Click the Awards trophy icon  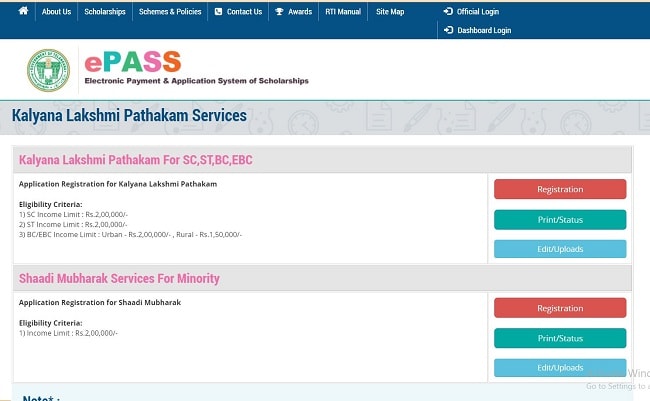coord(279,12)
